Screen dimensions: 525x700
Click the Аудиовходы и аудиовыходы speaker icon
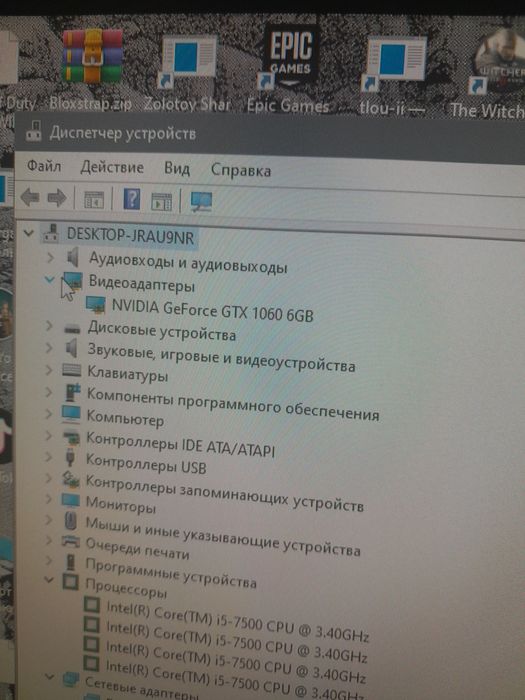[72, 258]
